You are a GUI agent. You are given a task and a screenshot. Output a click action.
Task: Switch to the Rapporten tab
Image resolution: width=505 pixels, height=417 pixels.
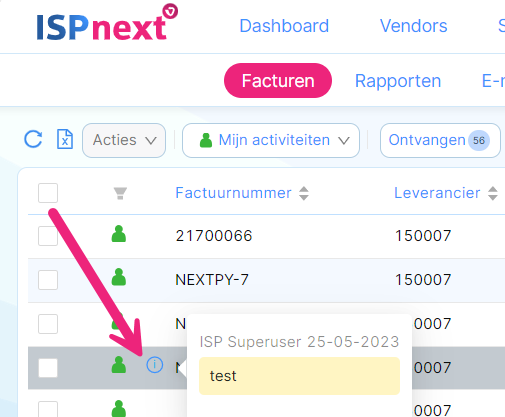(x=398, y=81)
